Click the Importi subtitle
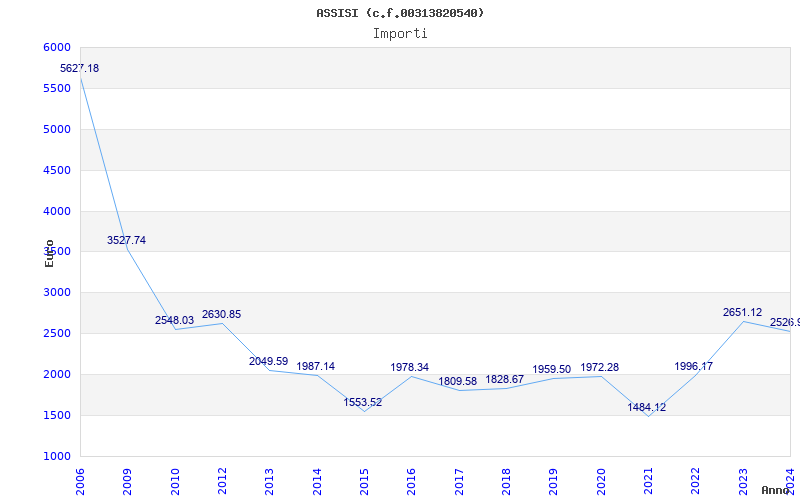This screenshot has height=500, width=800. point(400,34)
